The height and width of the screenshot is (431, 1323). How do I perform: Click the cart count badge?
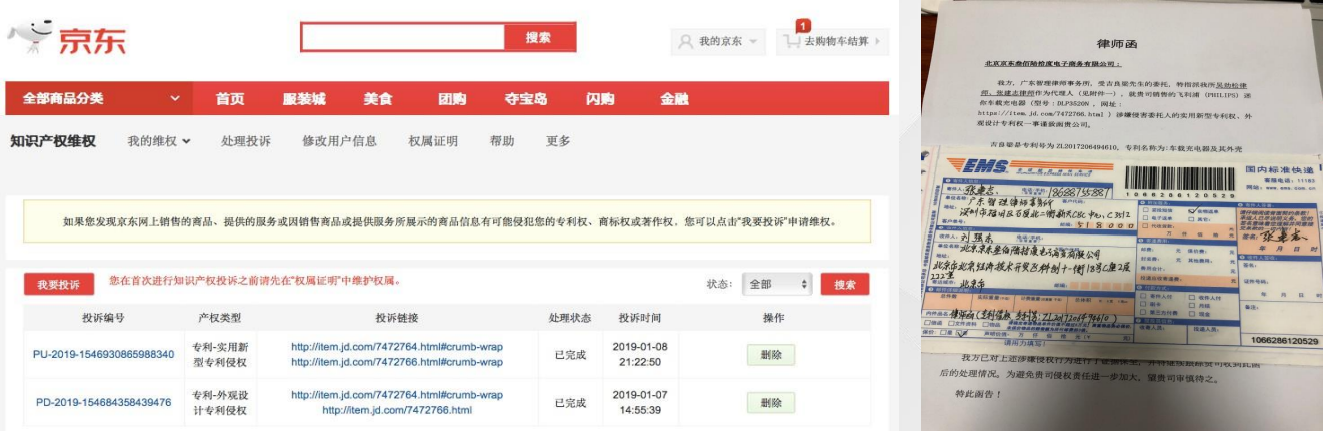[x=802, y=24]
